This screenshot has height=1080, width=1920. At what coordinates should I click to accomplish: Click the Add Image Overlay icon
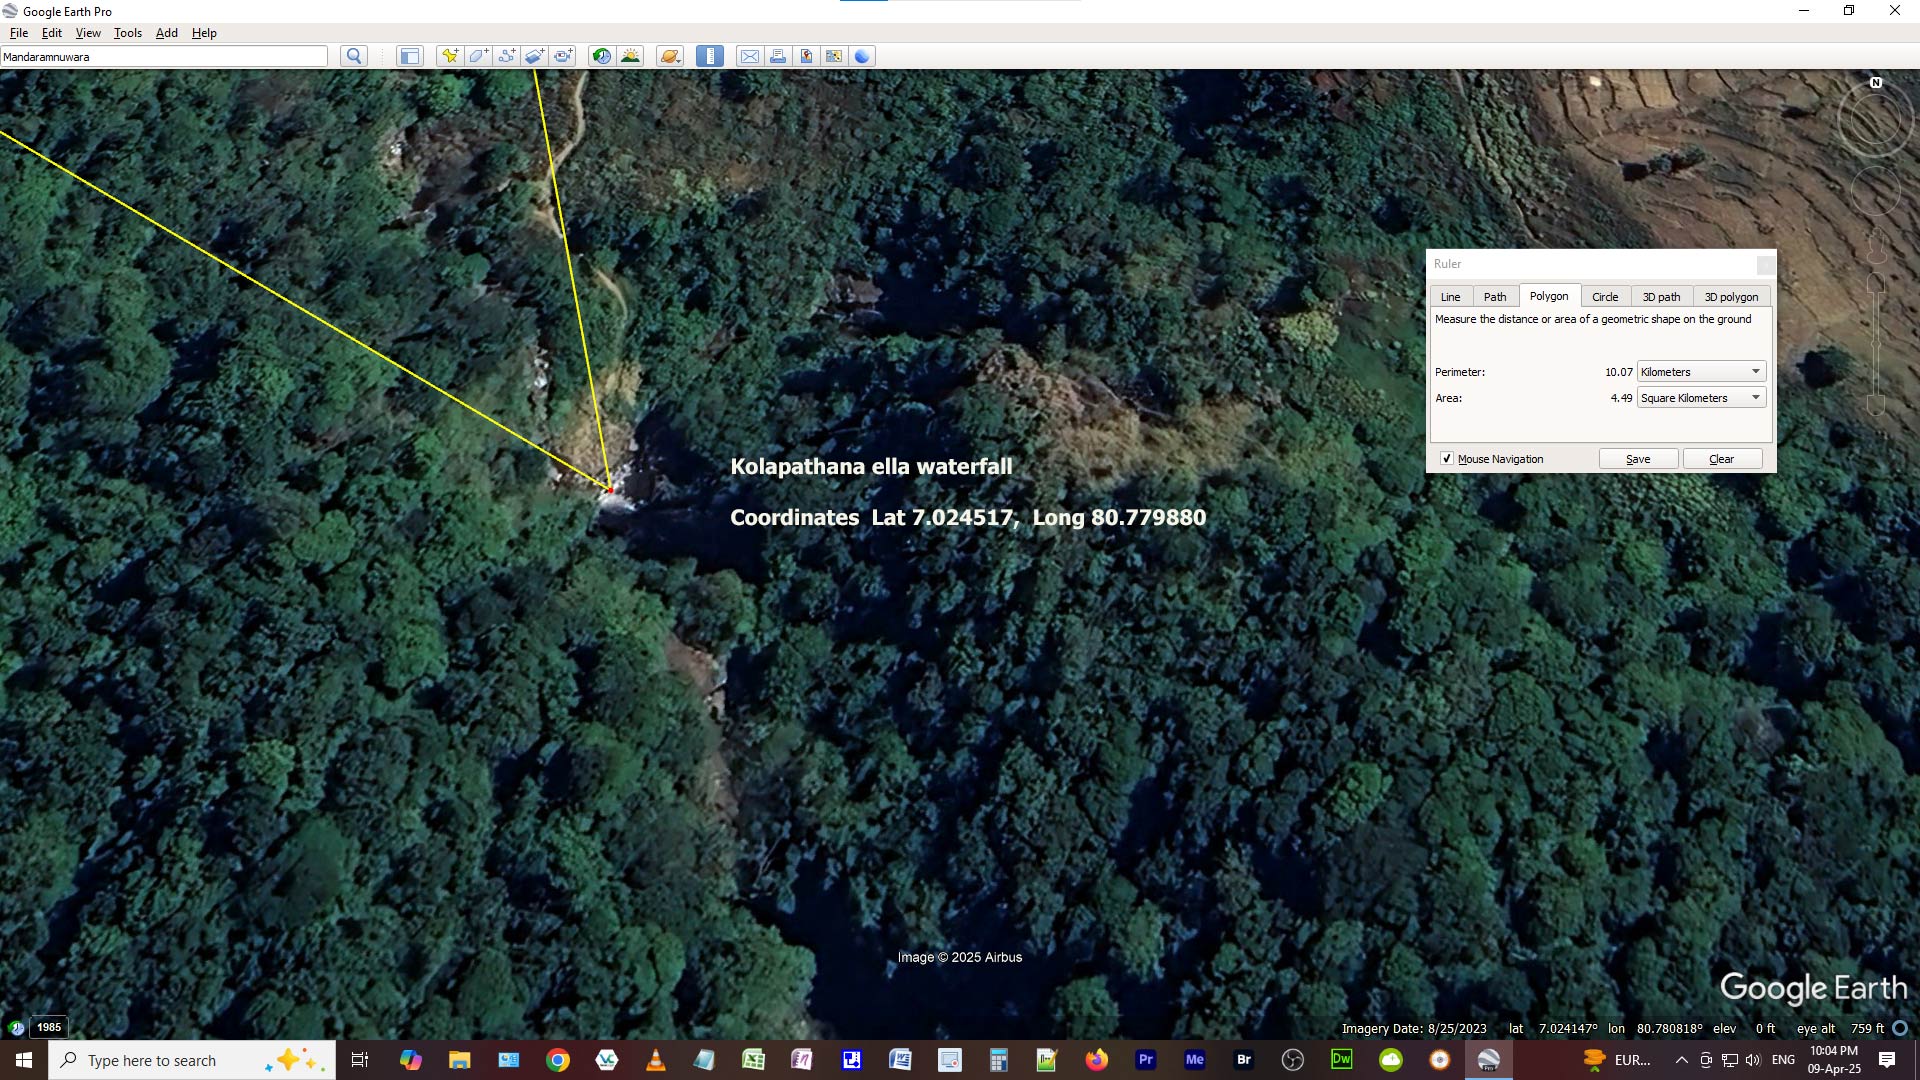pos(535,56)
